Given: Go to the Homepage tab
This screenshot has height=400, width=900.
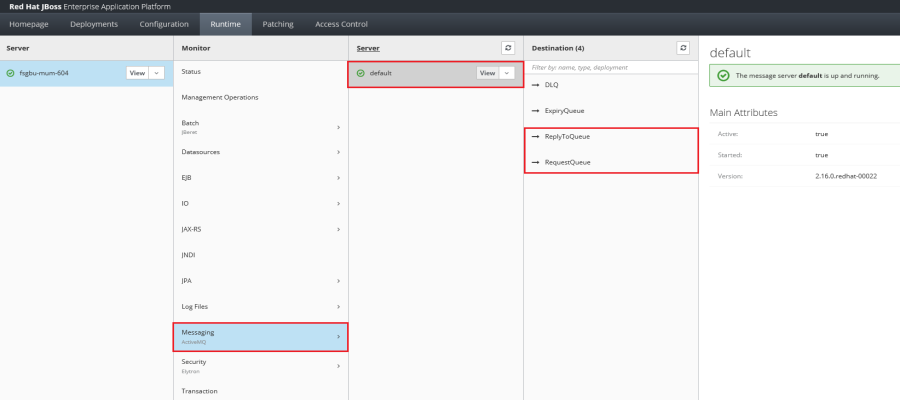Looking at the screenshot, I should 29,24.
